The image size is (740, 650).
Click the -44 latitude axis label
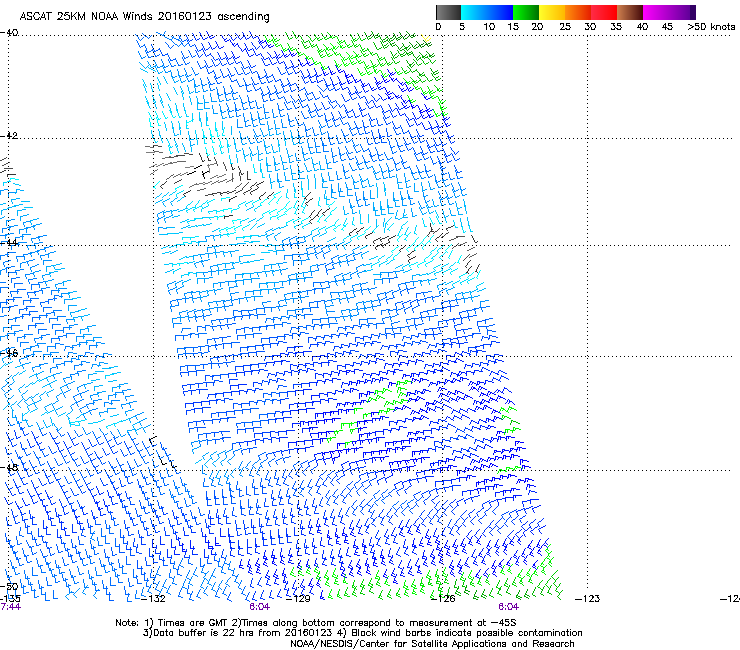(x=9, y=243)
